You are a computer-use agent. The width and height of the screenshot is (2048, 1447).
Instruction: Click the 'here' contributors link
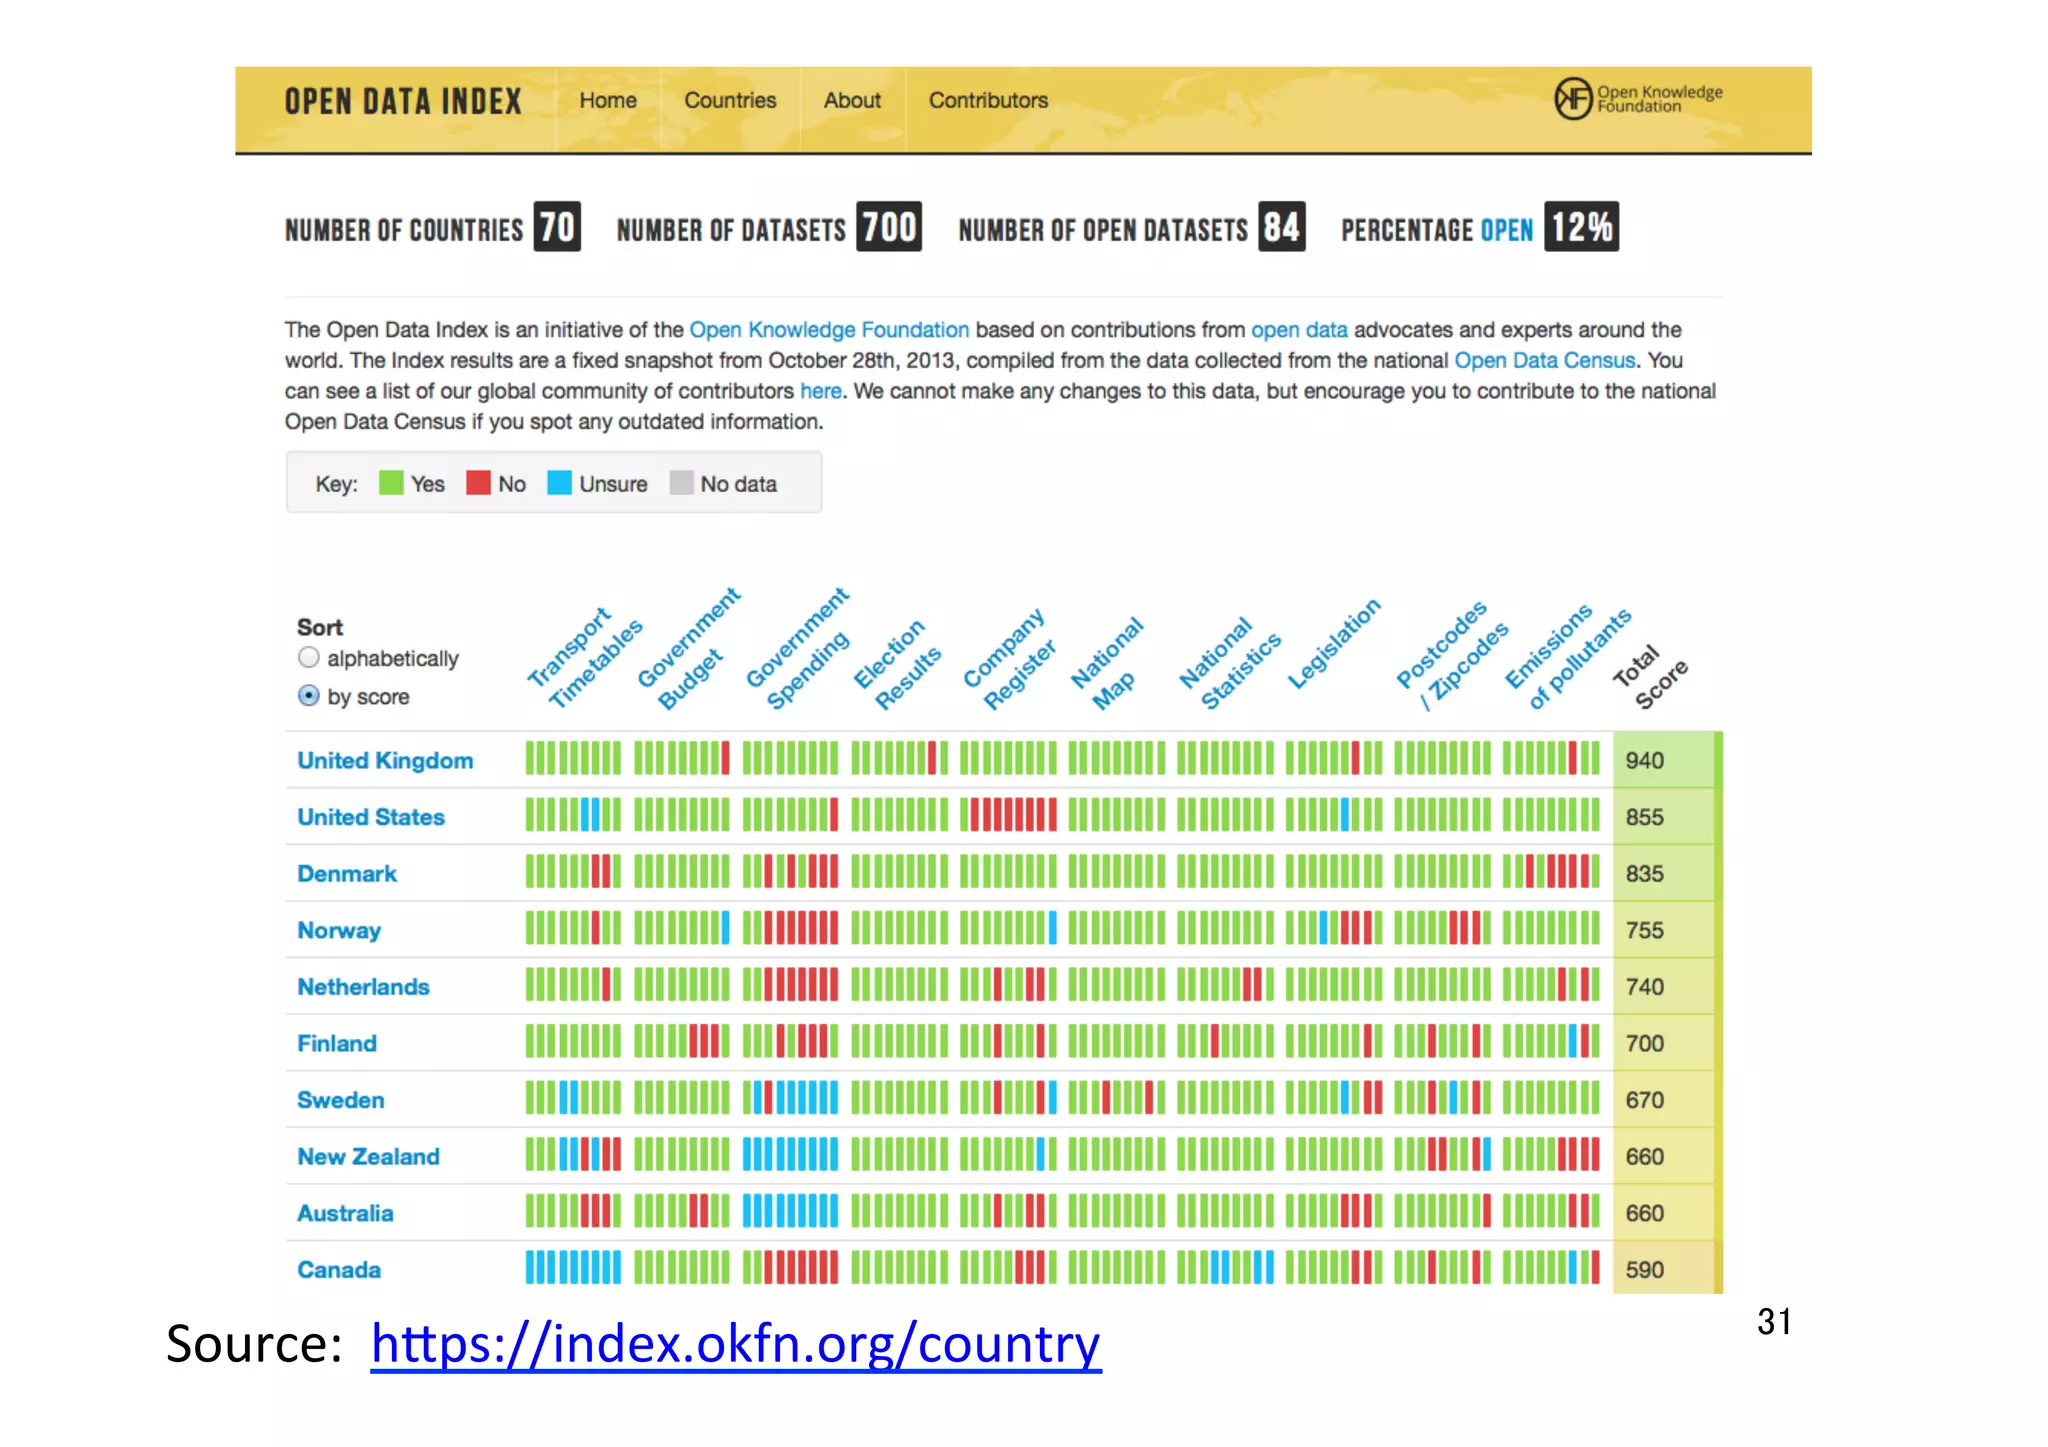(x=820, y=391)
